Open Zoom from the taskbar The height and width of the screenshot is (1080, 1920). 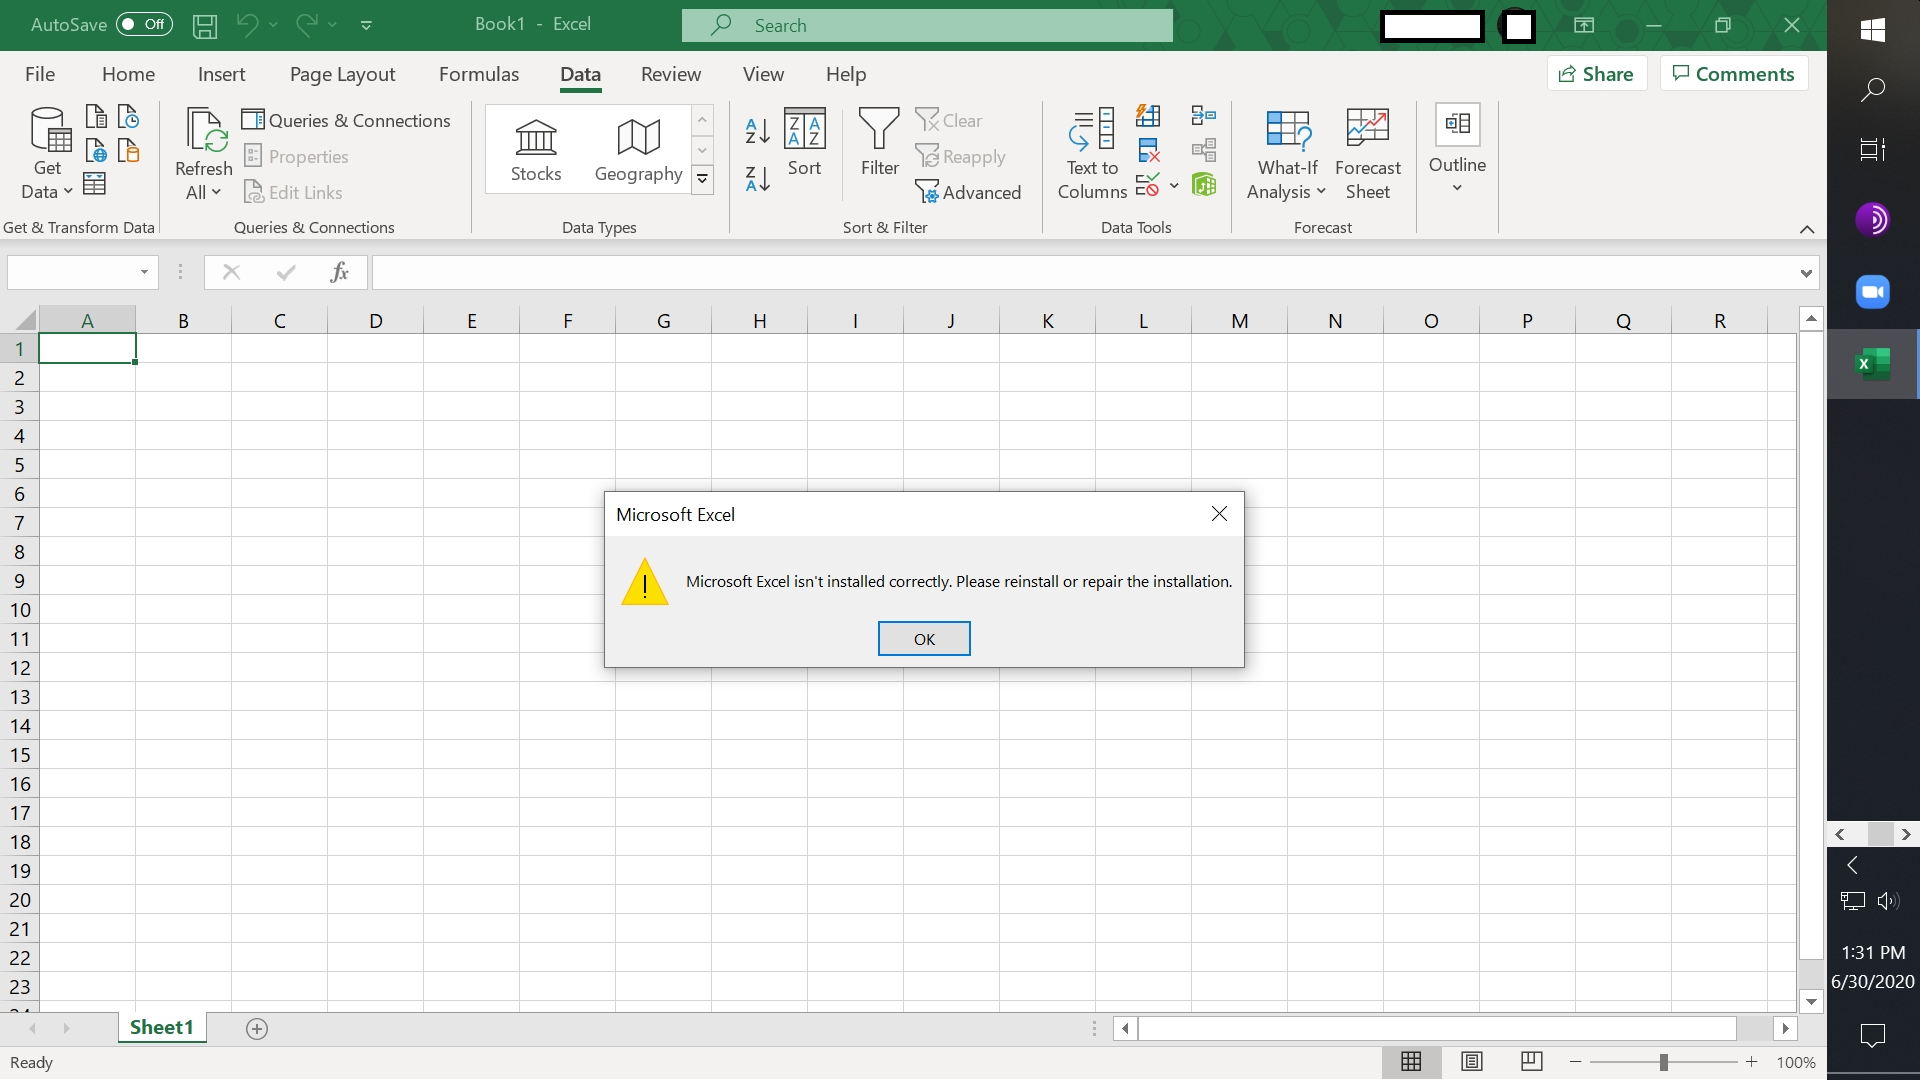point(1873,292)
